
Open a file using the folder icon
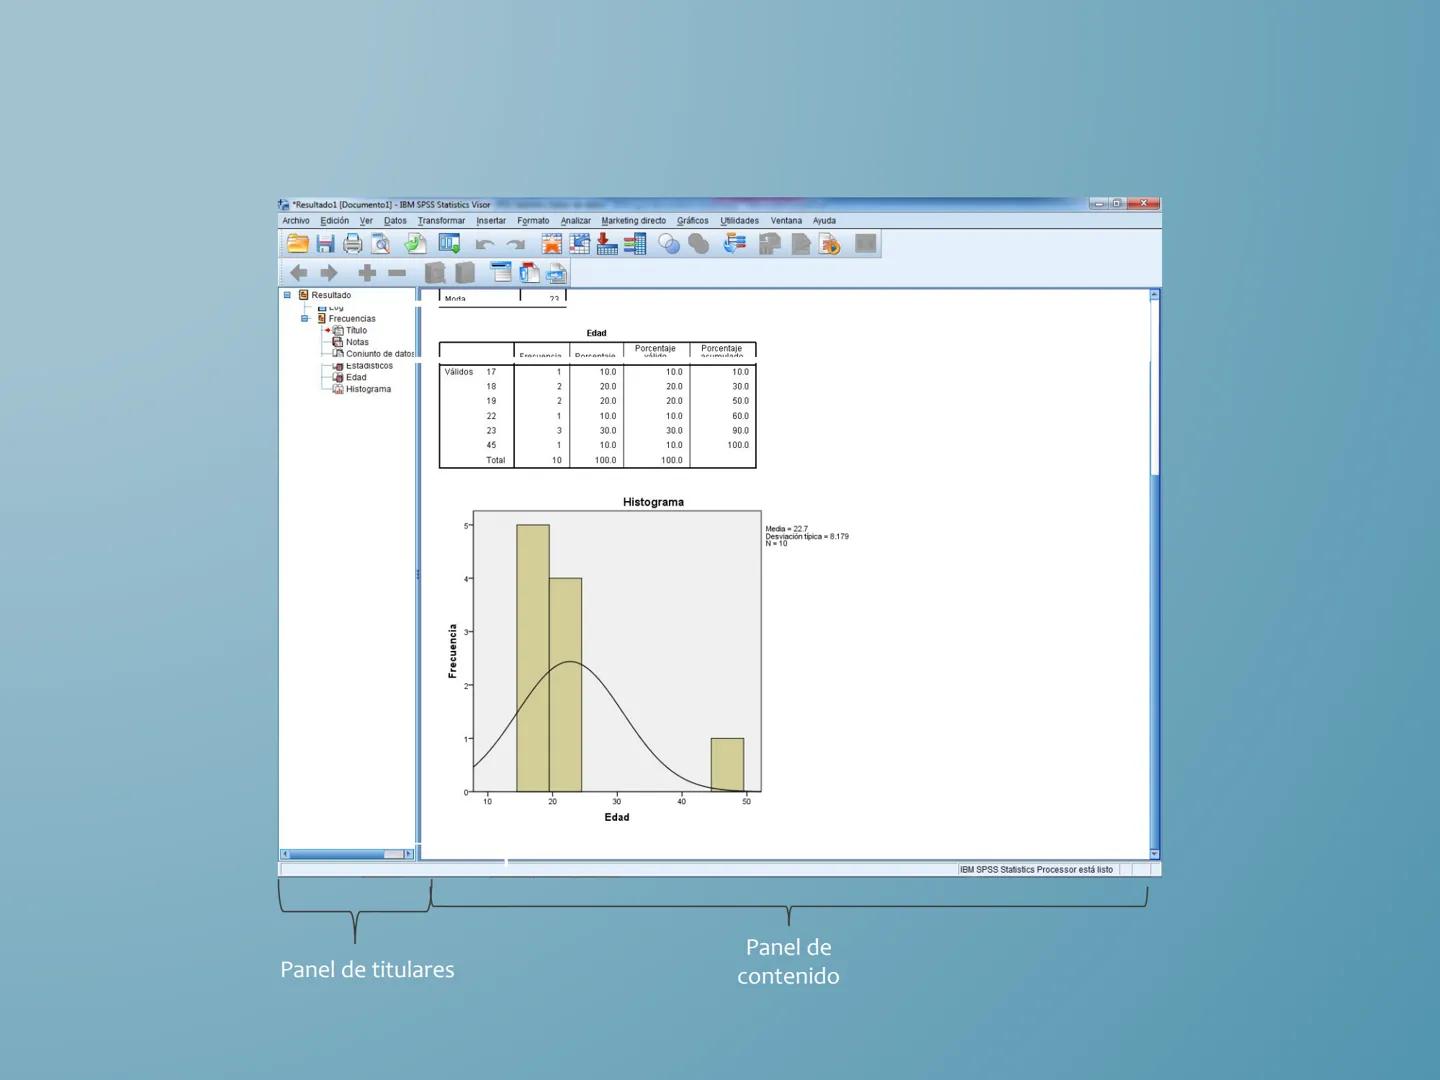(x=297, y=243)
